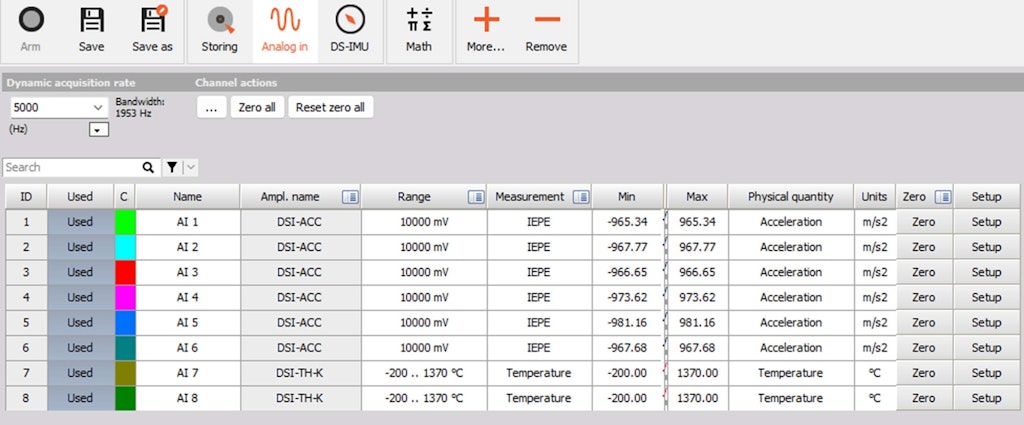Toggle Used state for AI 5

(80, 323)
